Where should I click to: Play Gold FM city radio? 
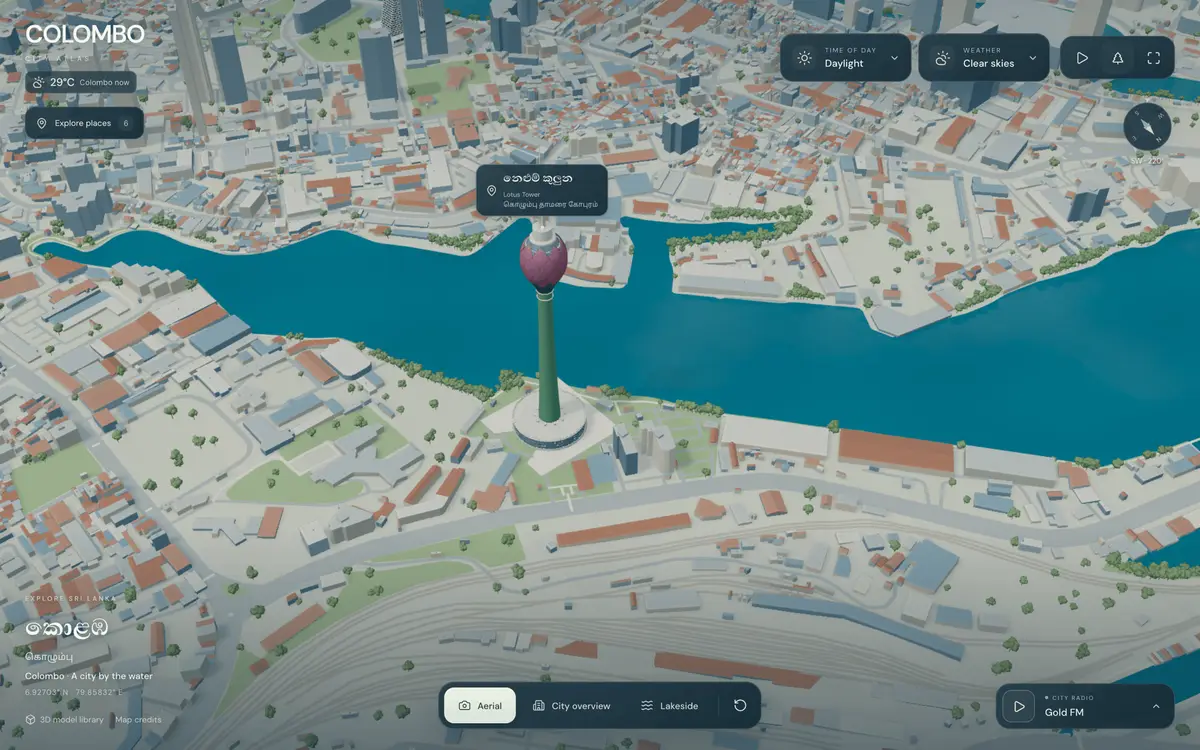click(1019, 706)
